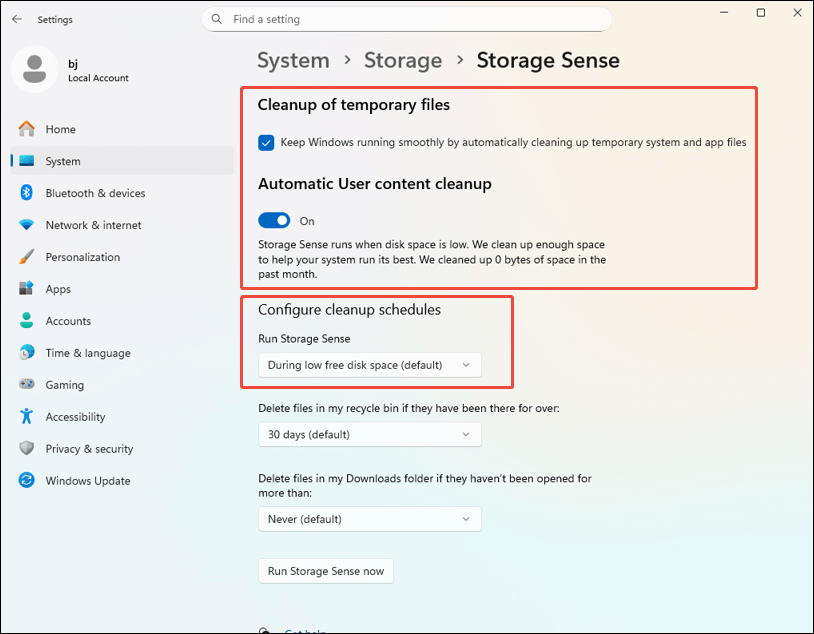The height and width of the screenshot is (634, 814).
Task: Go back using the Storage breadcrumb link
Action: 403,60
